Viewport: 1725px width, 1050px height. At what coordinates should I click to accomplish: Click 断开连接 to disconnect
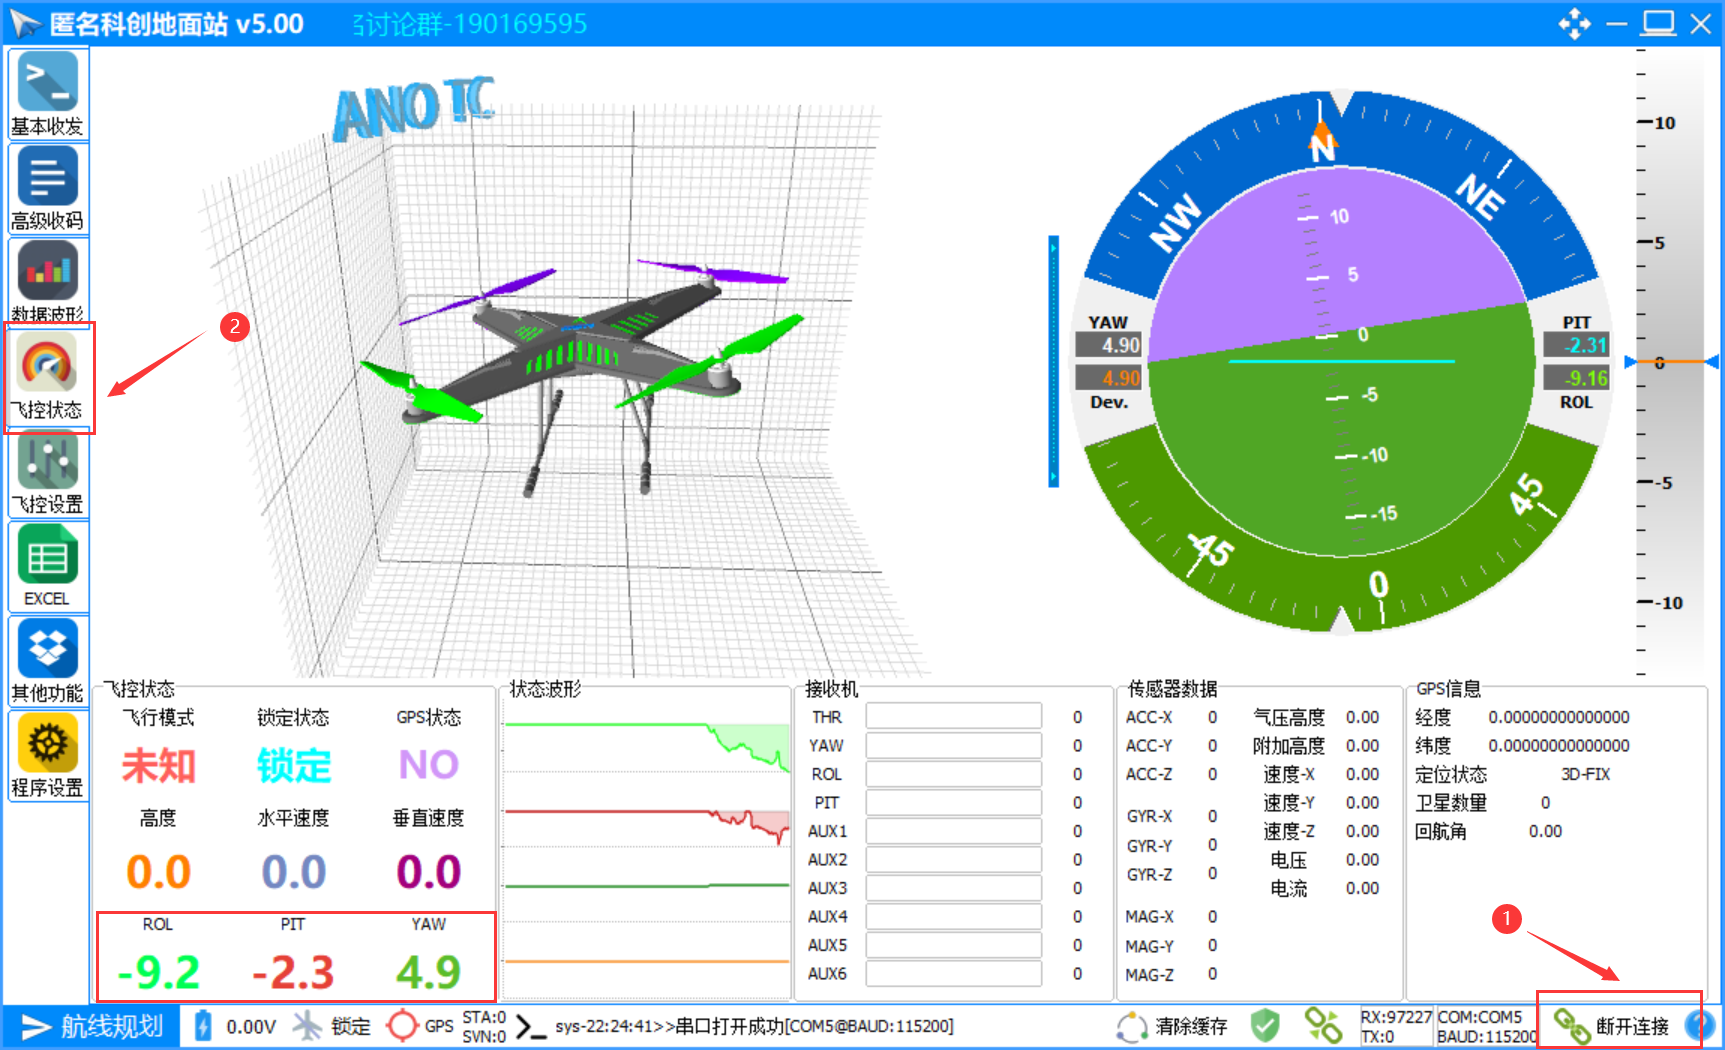pyautogui.click(x=1611, y=1026)
